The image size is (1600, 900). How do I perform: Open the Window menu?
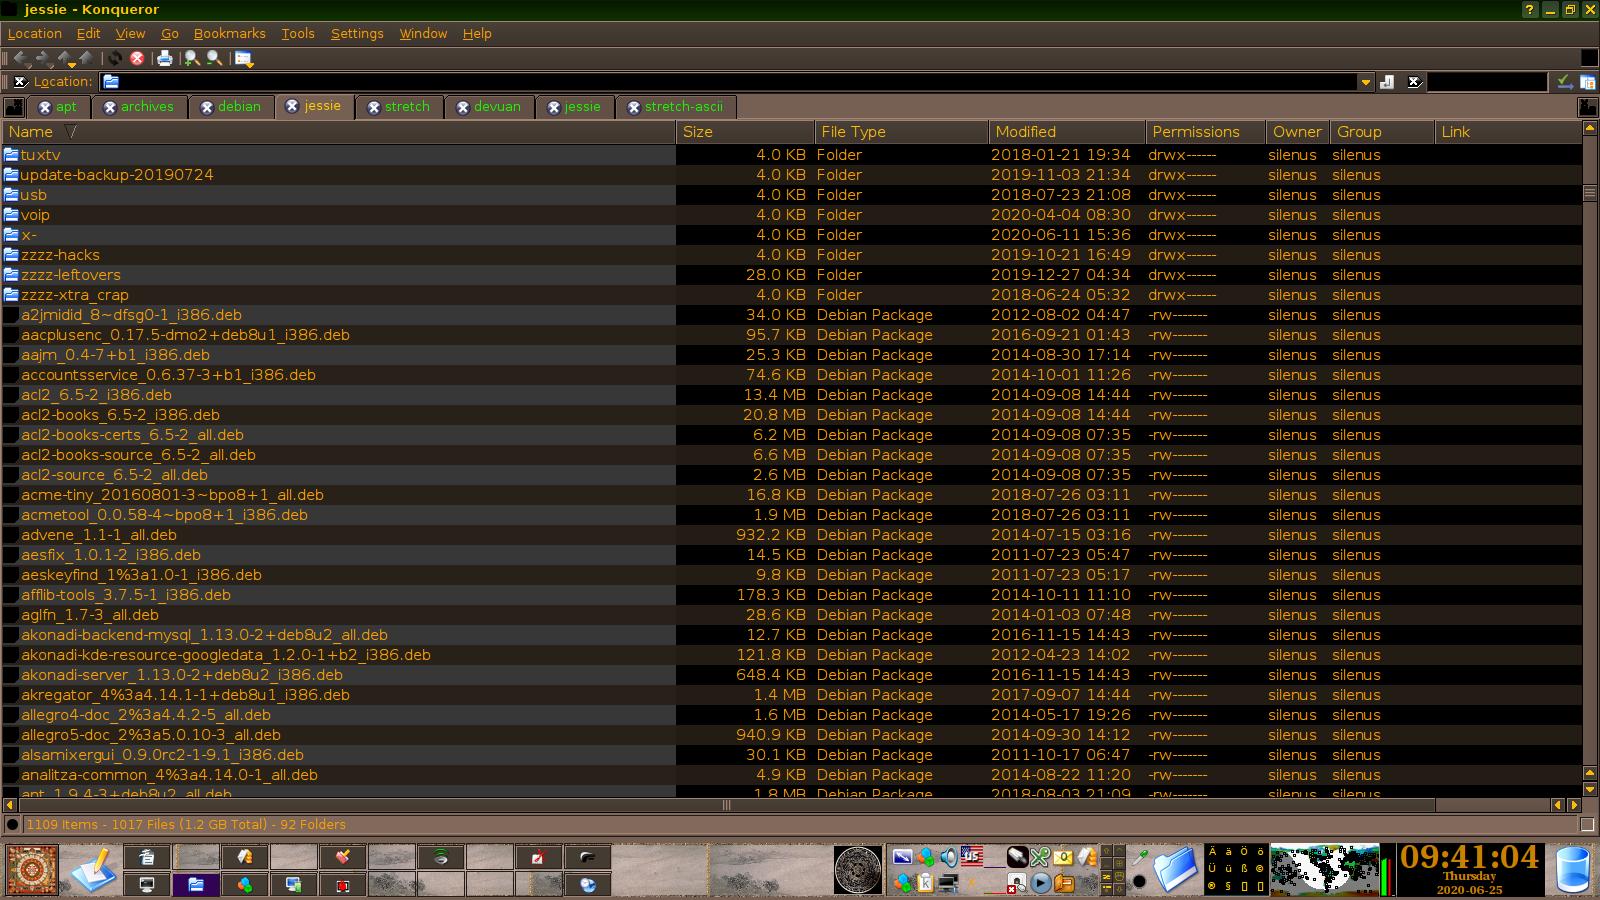click(x=423, y=33)
